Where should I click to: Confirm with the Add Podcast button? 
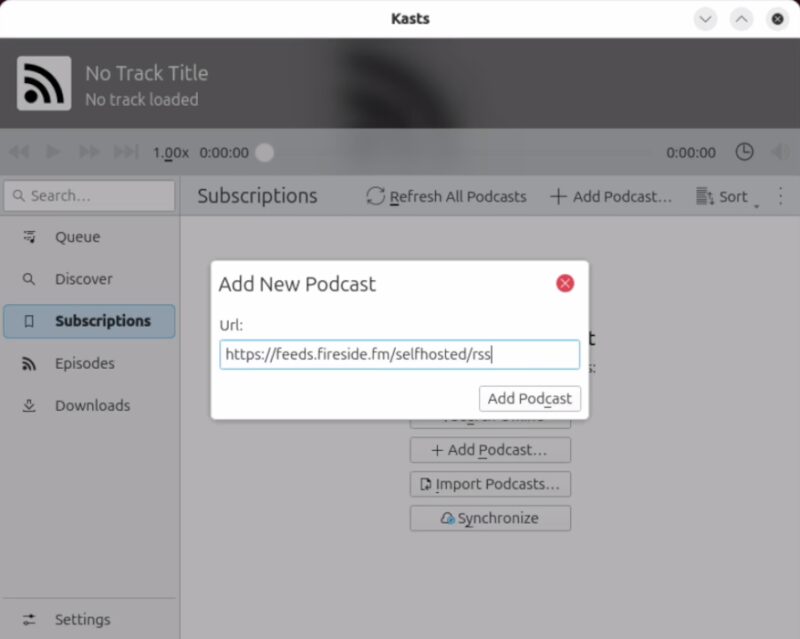[x=530, y=398]
